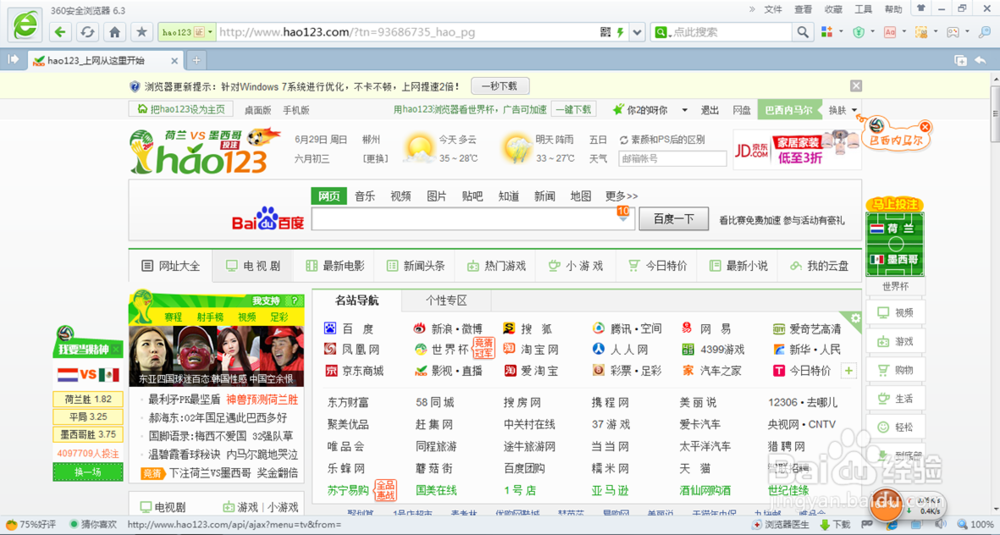This screenshot has height=535, width=1000.
Task: Click the hao123 site logo
Action: point(205,152)
